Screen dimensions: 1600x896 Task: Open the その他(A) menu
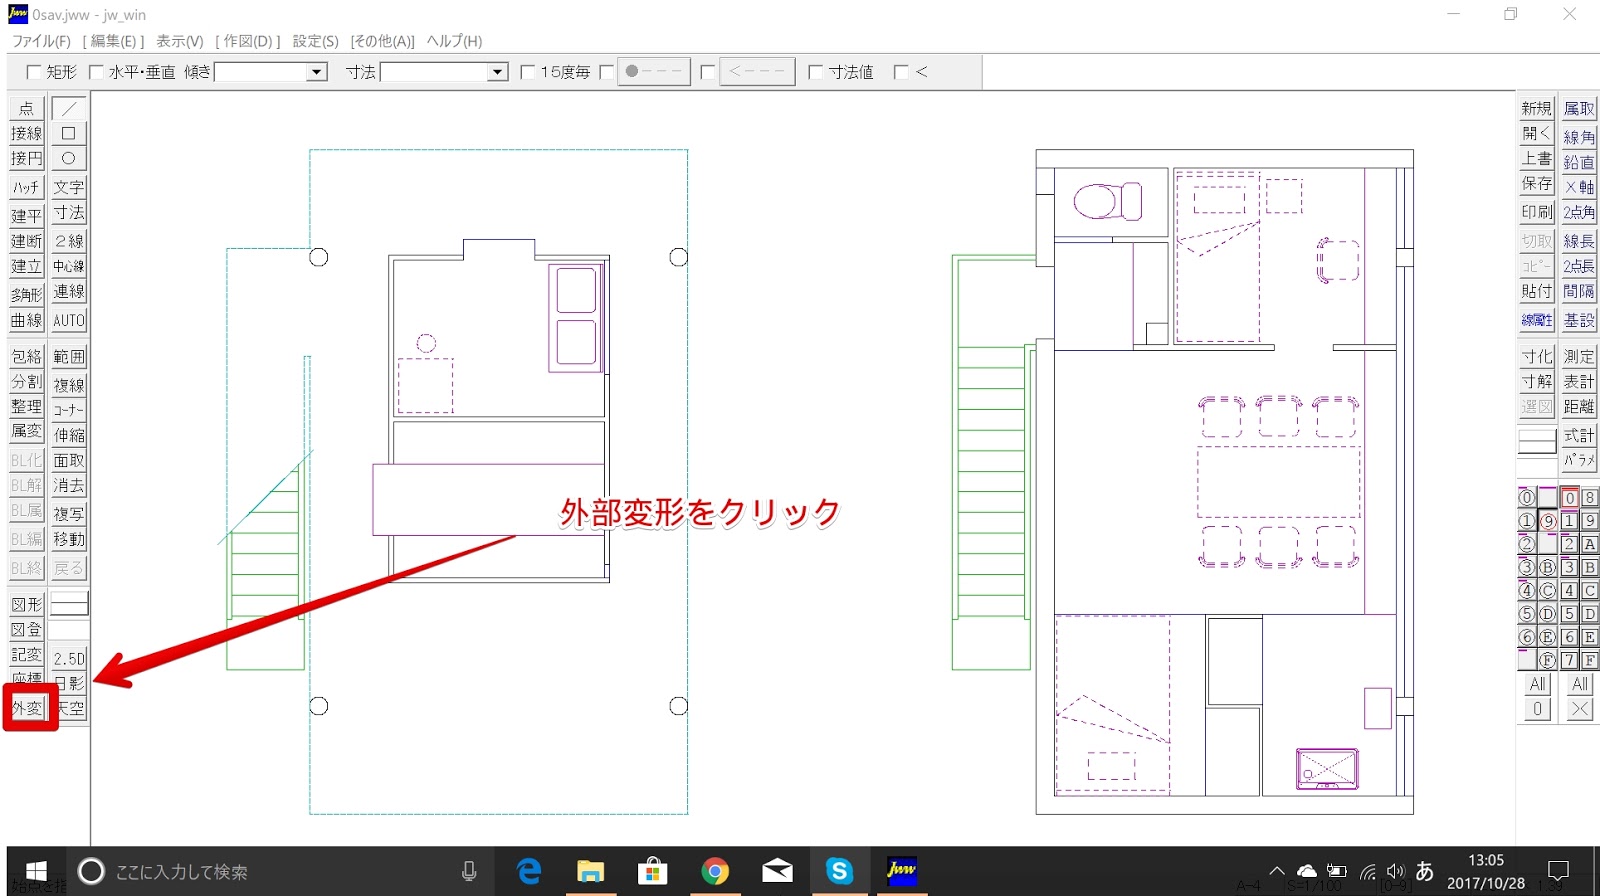382,41
